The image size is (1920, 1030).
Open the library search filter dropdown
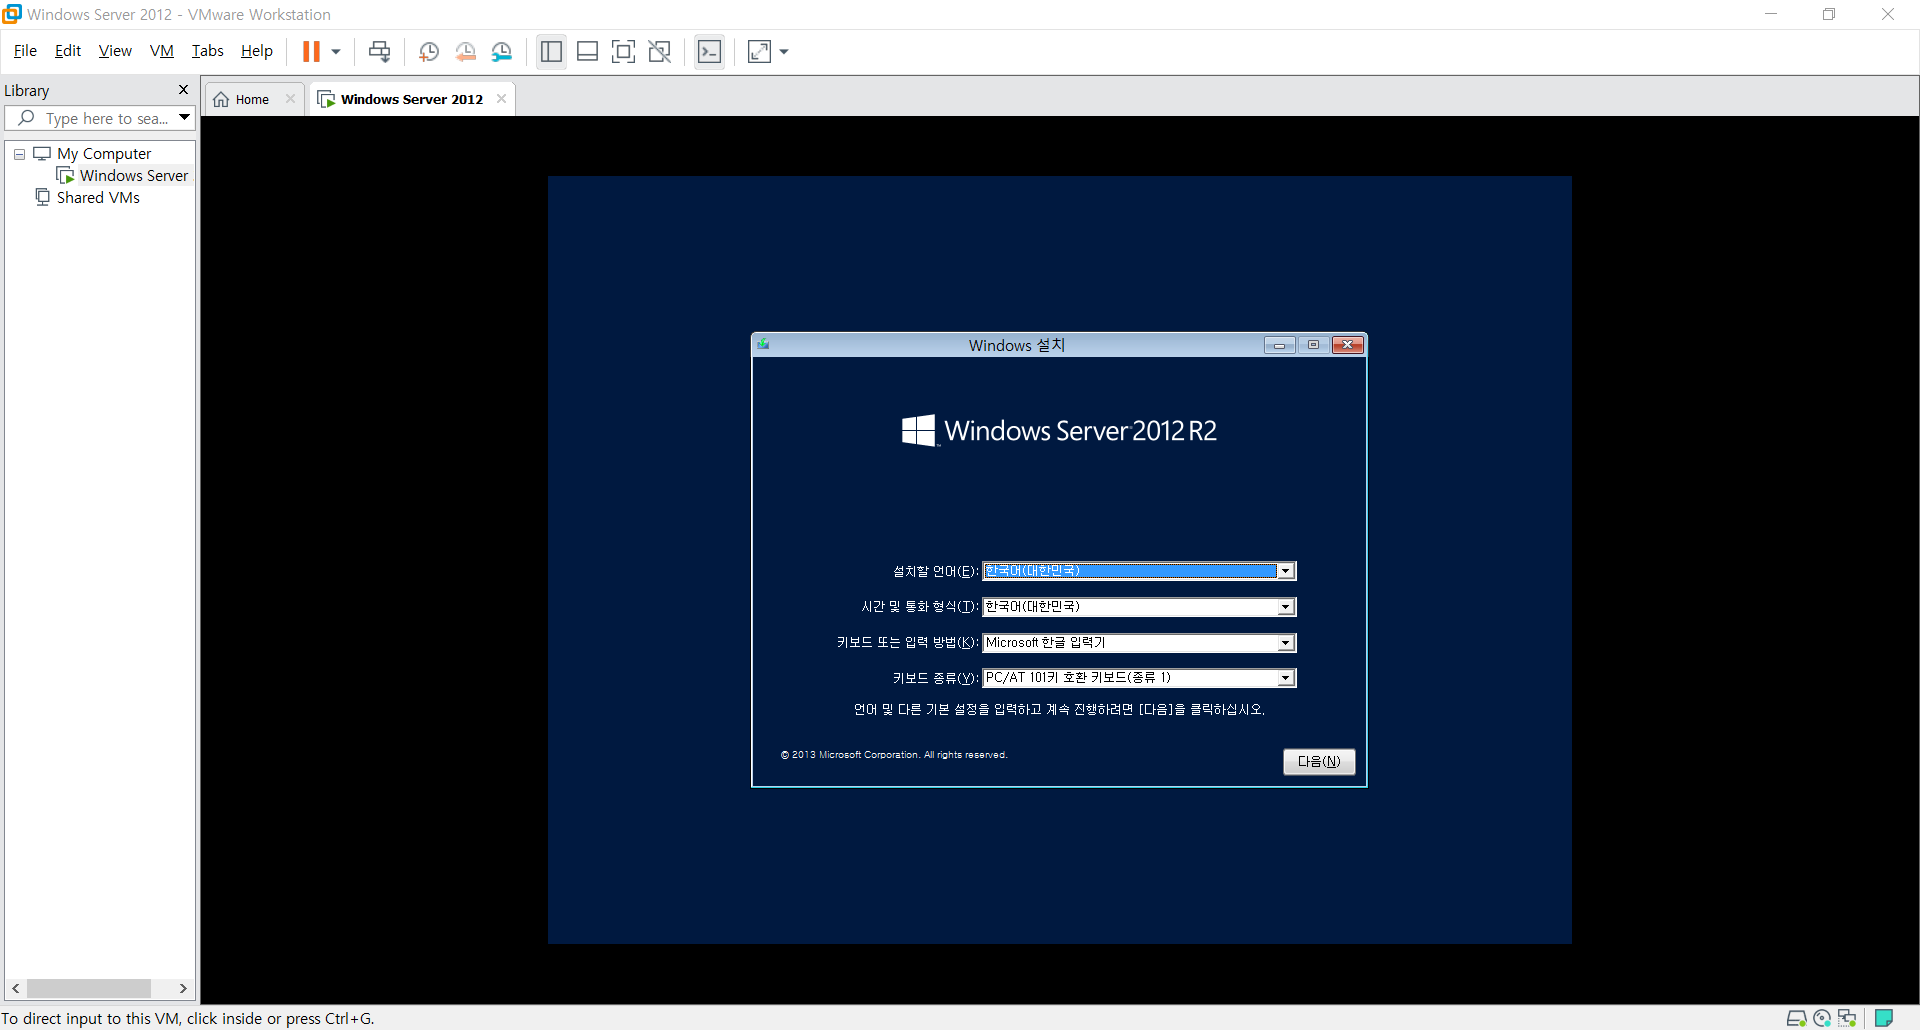tap(185, 118)
